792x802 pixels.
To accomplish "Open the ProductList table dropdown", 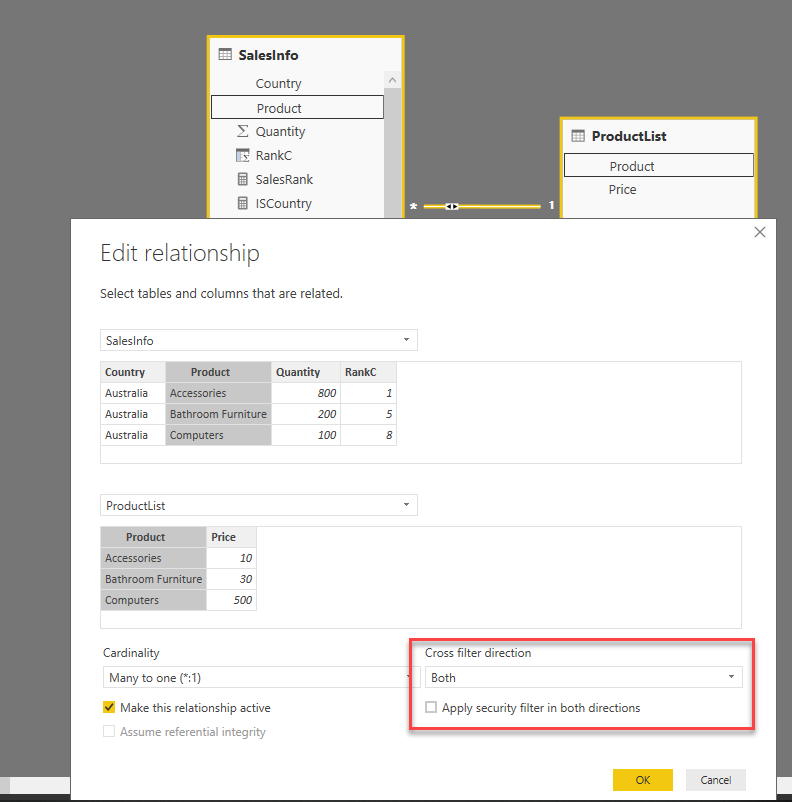I will point(259,505).
